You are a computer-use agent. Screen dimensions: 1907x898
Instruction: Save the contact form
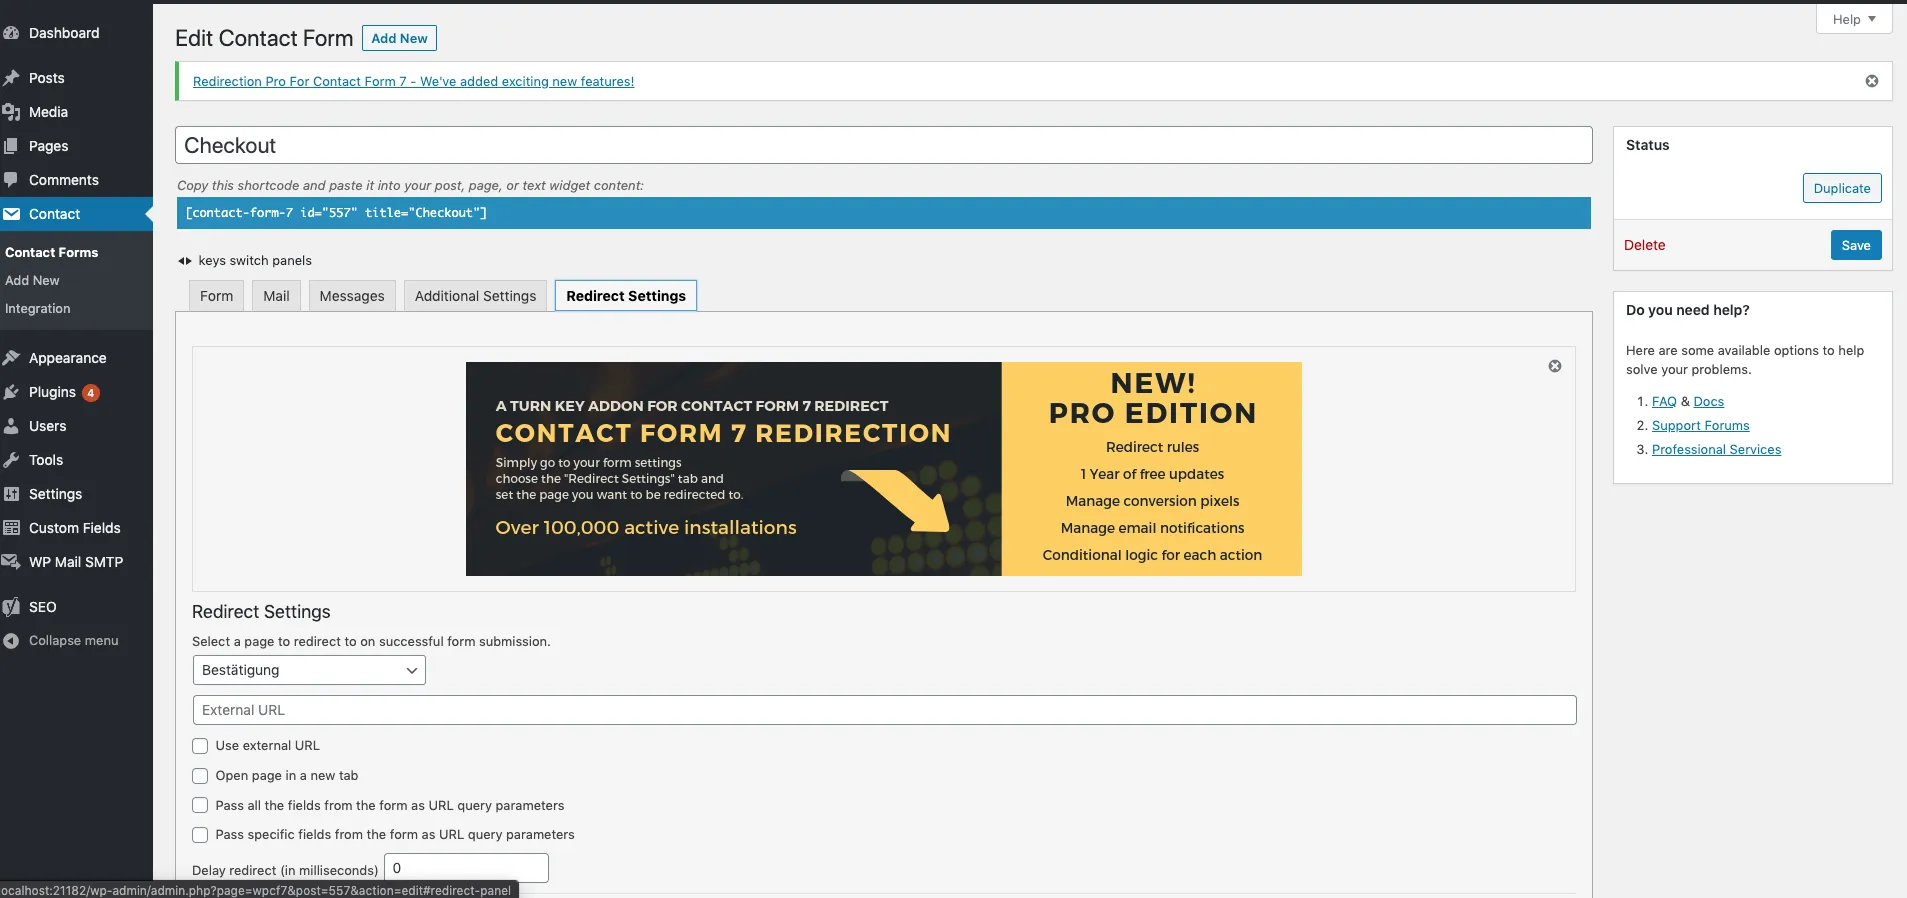pos(1856,245)
